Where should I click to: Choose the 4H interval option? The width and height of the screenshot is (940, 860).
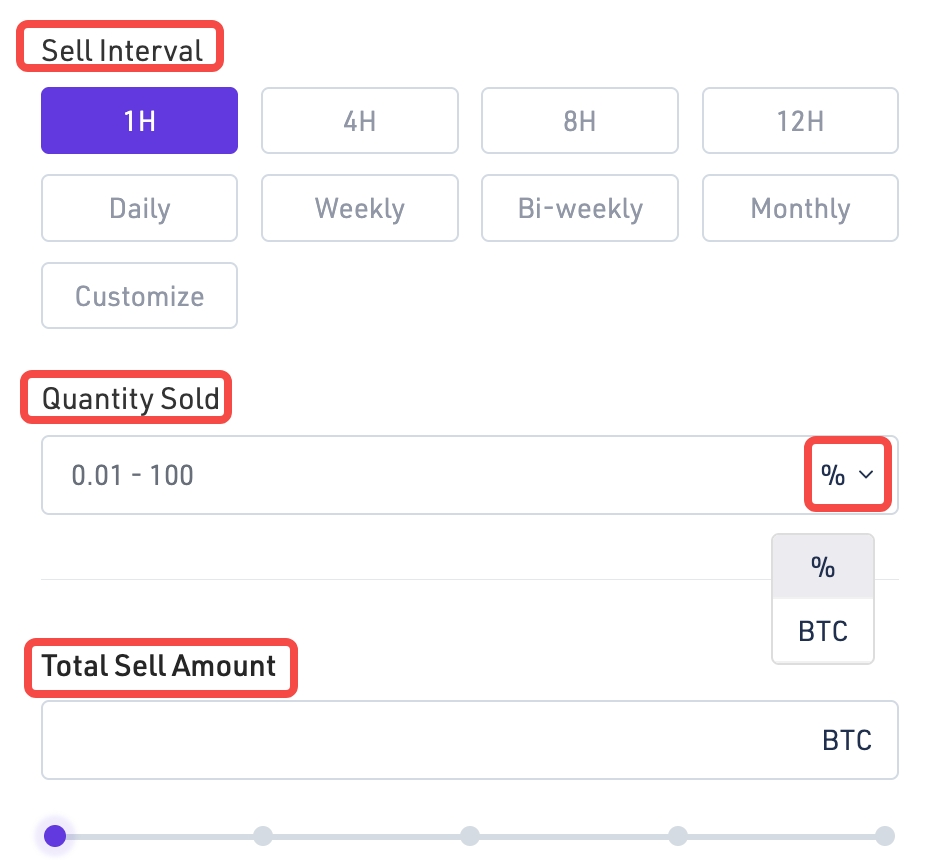tap(360, 121)
